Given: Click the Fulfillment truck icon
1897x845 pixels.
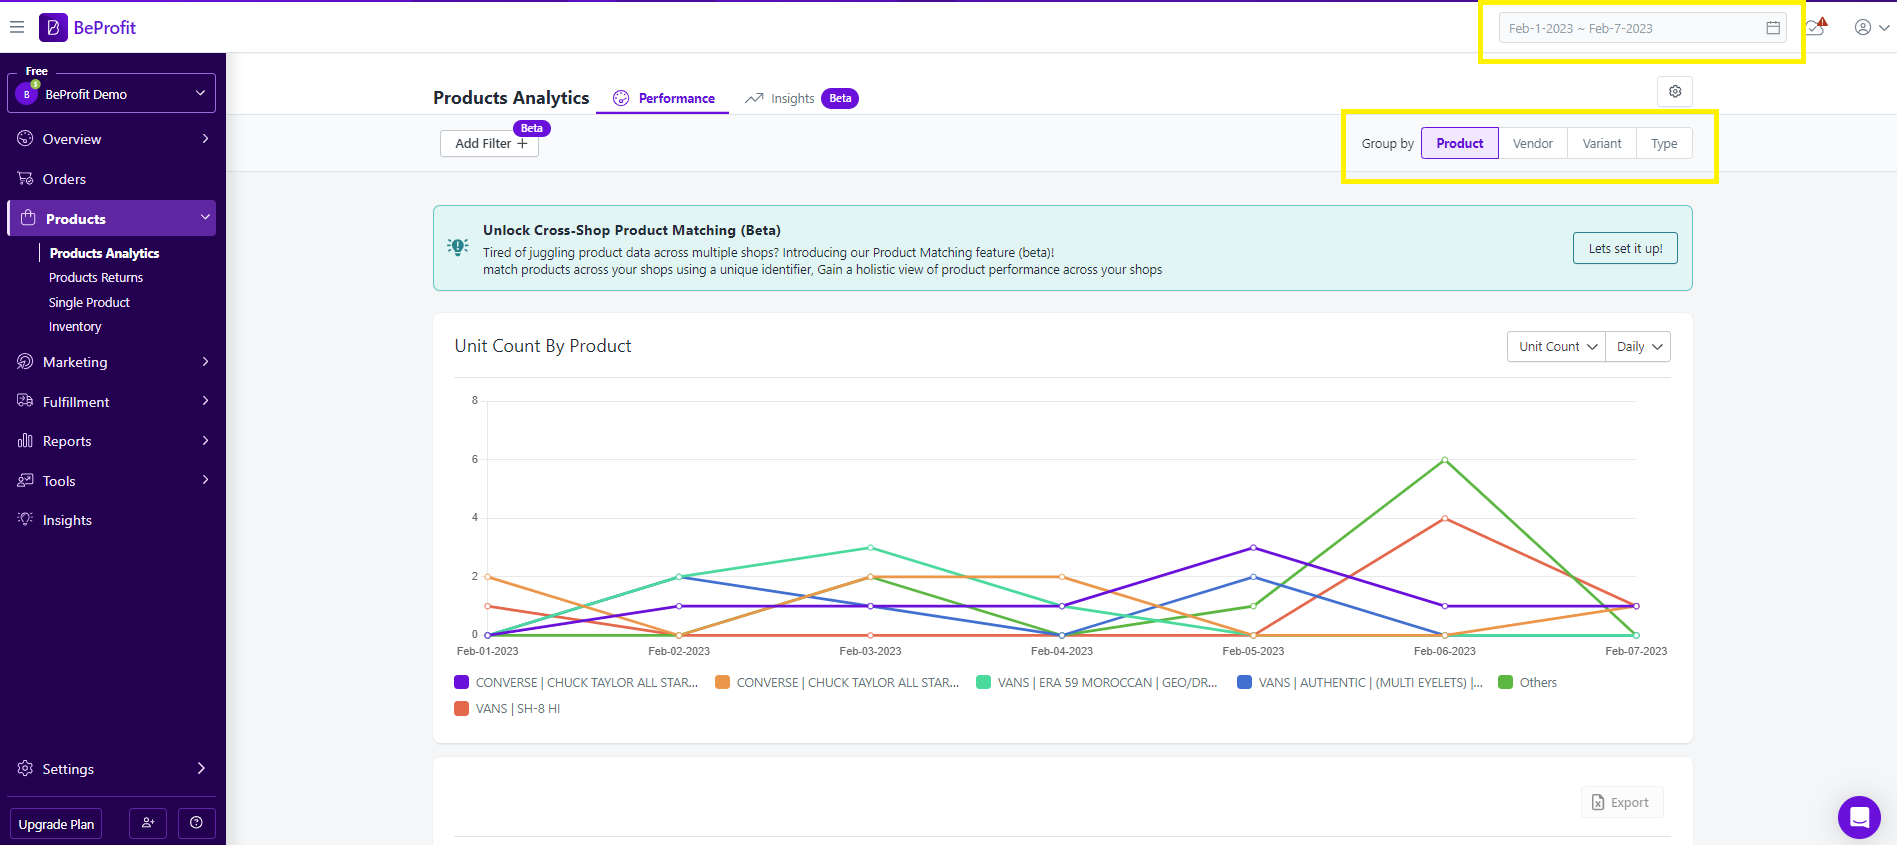Looking at the screenshot, I should 25,401.
